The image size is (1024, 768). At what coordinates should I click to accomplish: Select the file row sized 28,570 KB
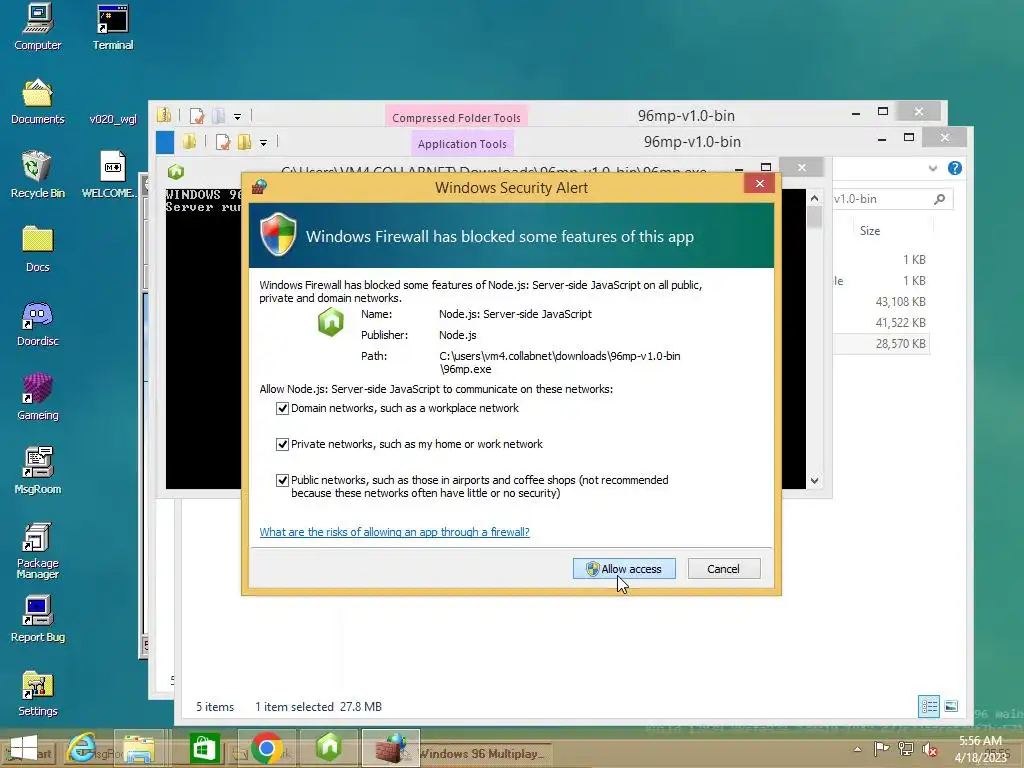(880, 344)
